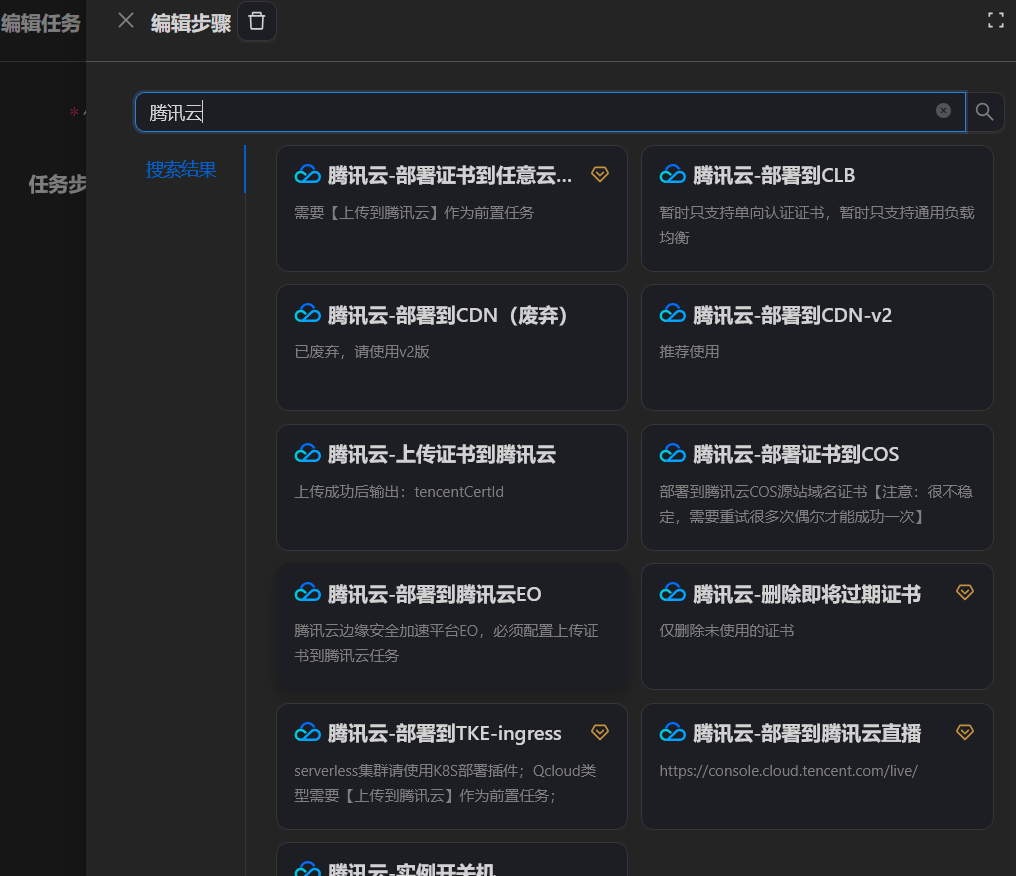The image size is (1016, 876).
Task: Click cloud icon of 上传证书到腾讯云 card
Action: (307, 454)
